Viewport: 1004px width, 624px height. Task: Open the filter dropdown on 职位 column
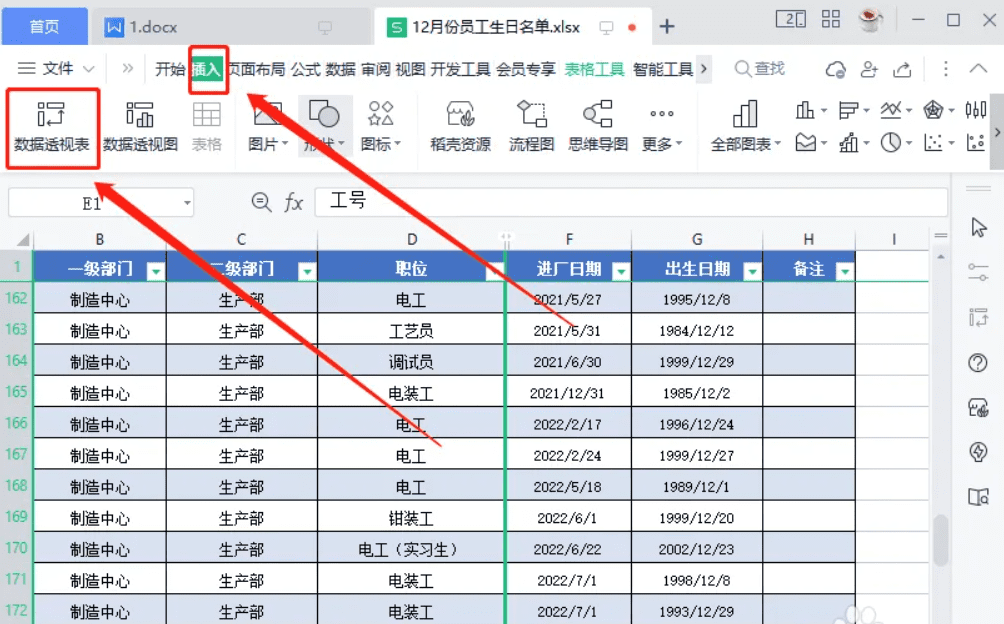(x=493, y=269)
